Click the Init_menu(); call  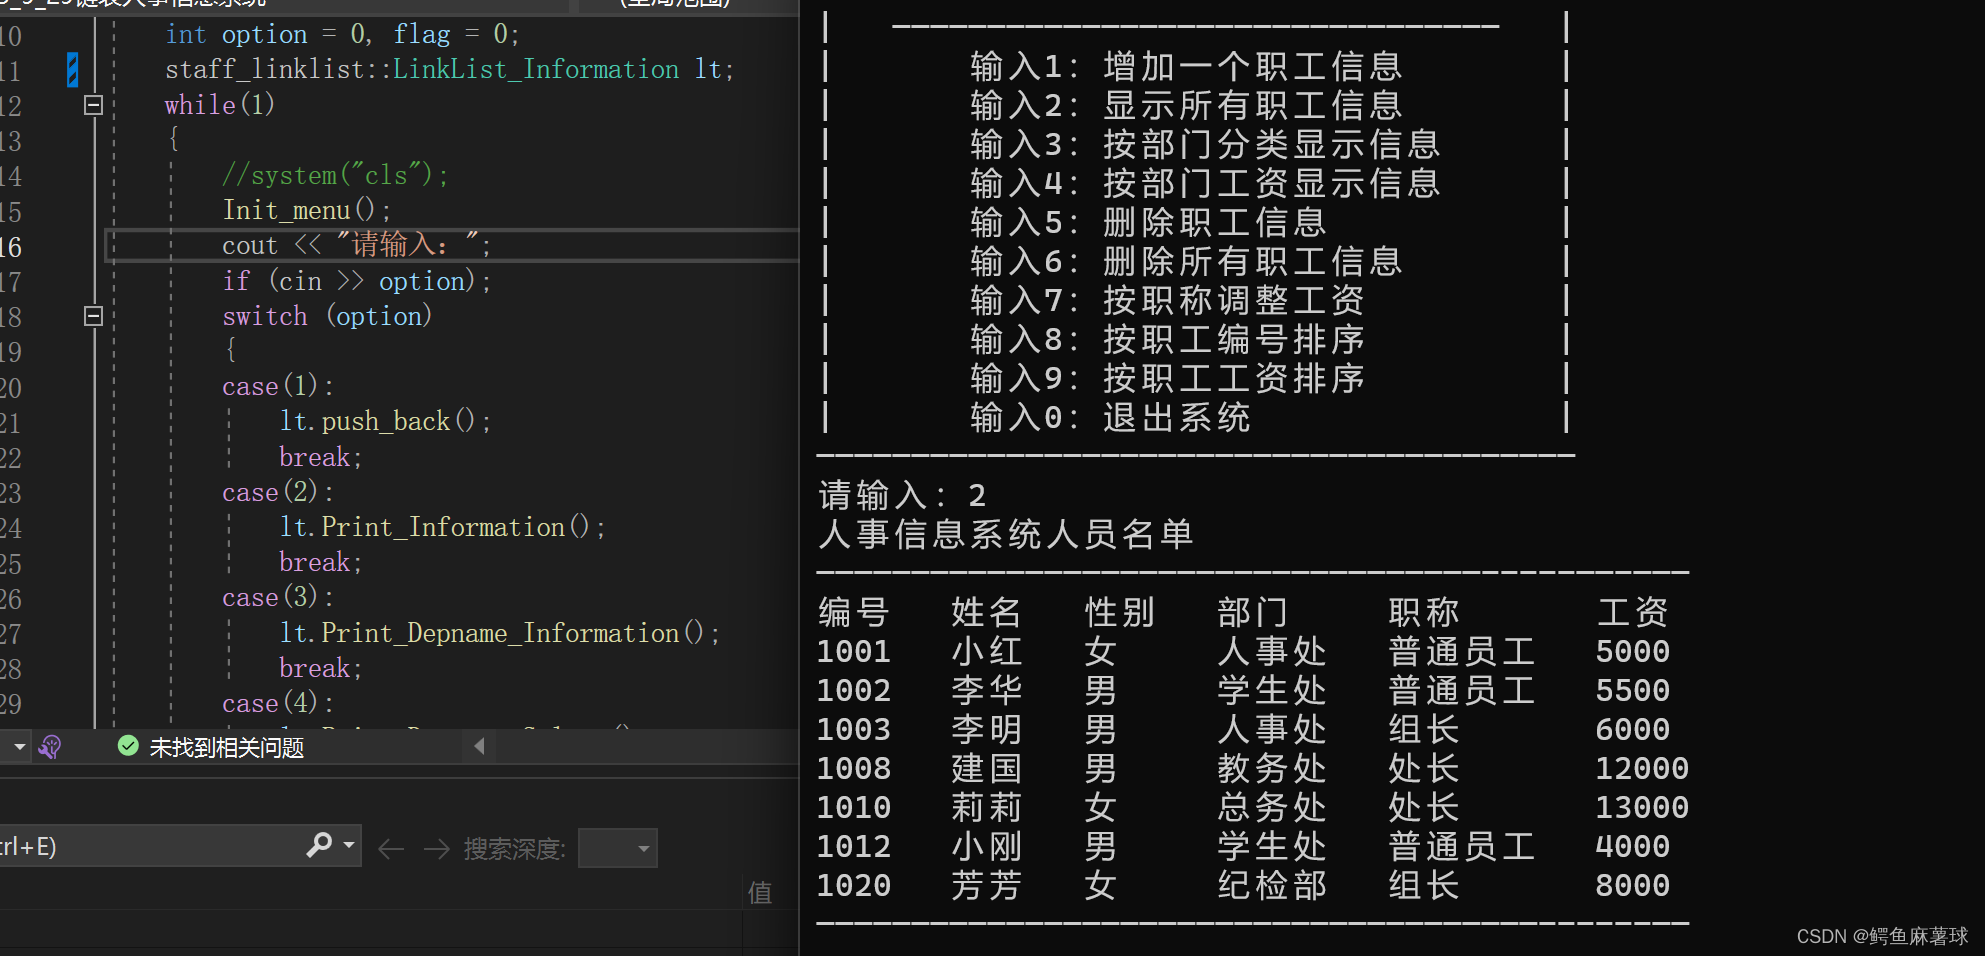click(307, 210)
